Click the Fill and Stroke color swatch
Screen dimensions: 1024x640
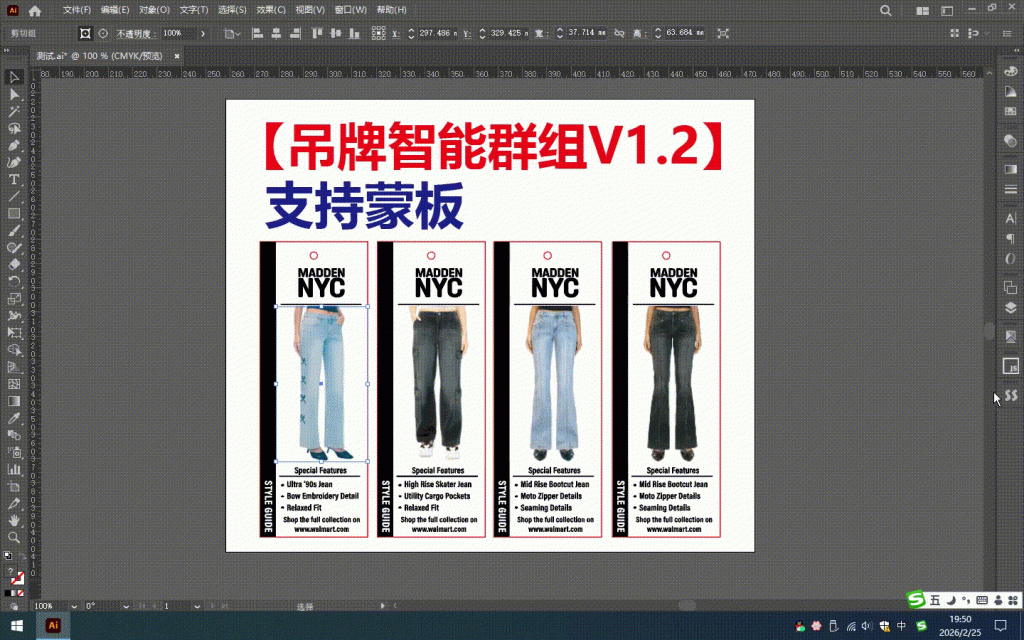point(16,577)
